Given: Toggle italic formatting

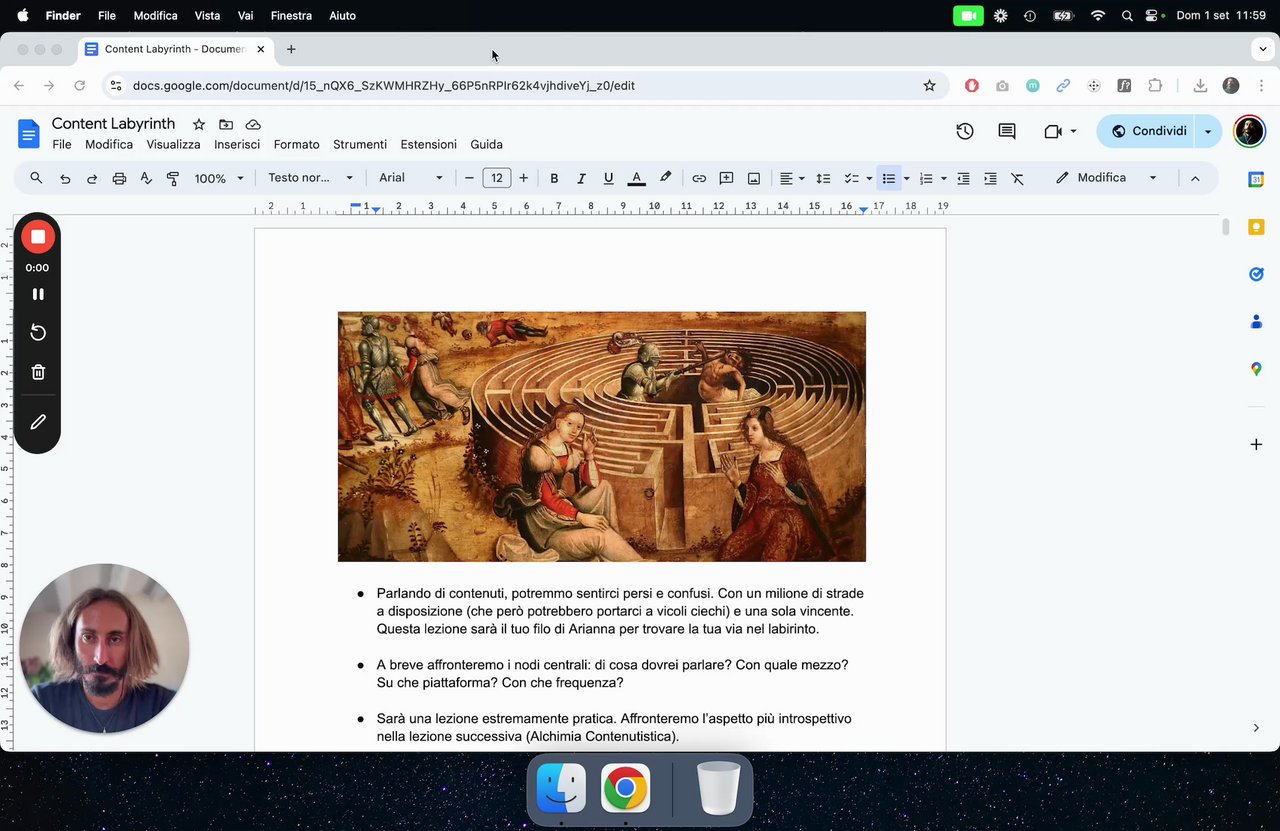Looking at the screenshot, I should pos(581,178).
